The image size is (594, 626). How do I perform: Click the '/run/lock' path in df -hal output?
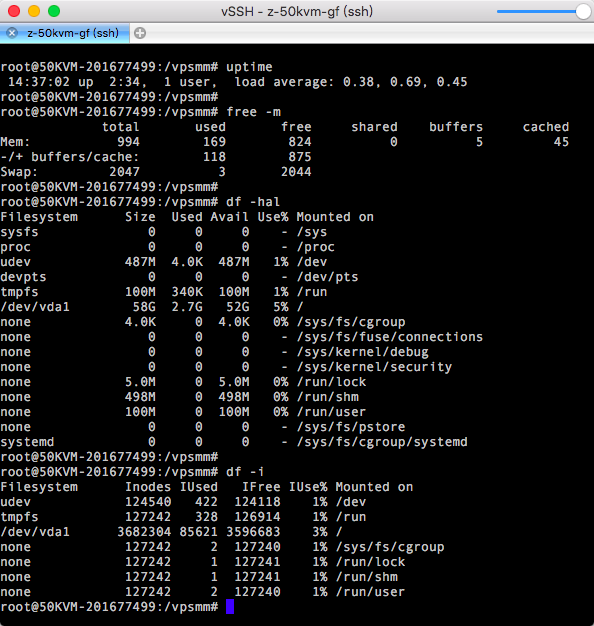pos(331,382)
